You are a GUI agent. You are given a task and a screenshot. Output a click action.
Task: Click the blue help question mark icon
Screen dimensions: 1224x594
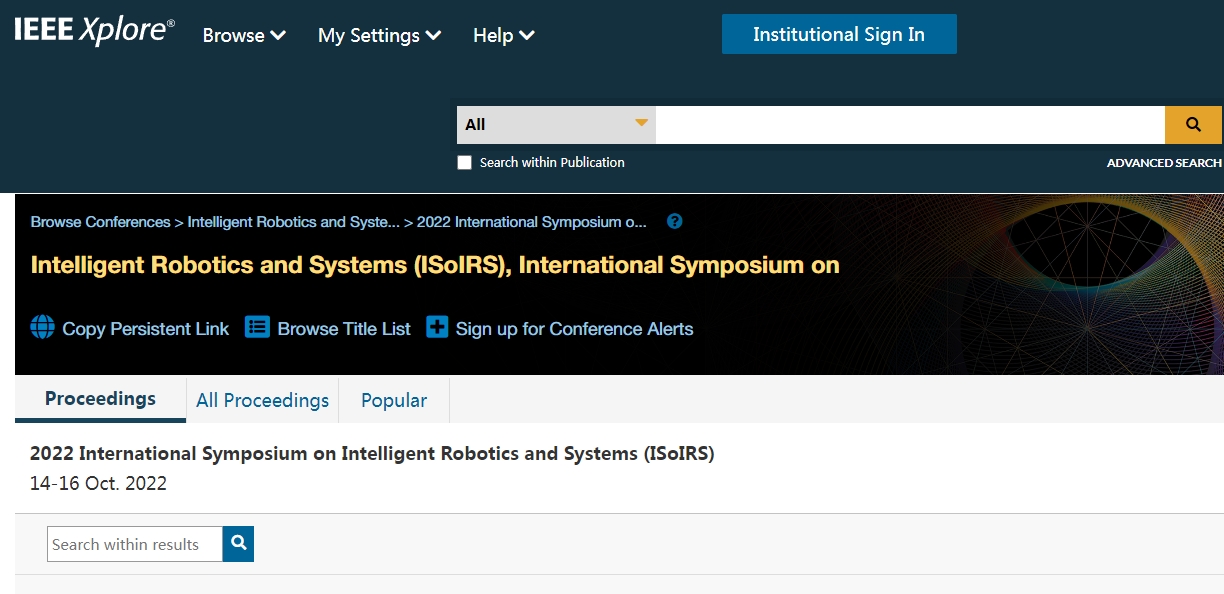pos(674,221)
